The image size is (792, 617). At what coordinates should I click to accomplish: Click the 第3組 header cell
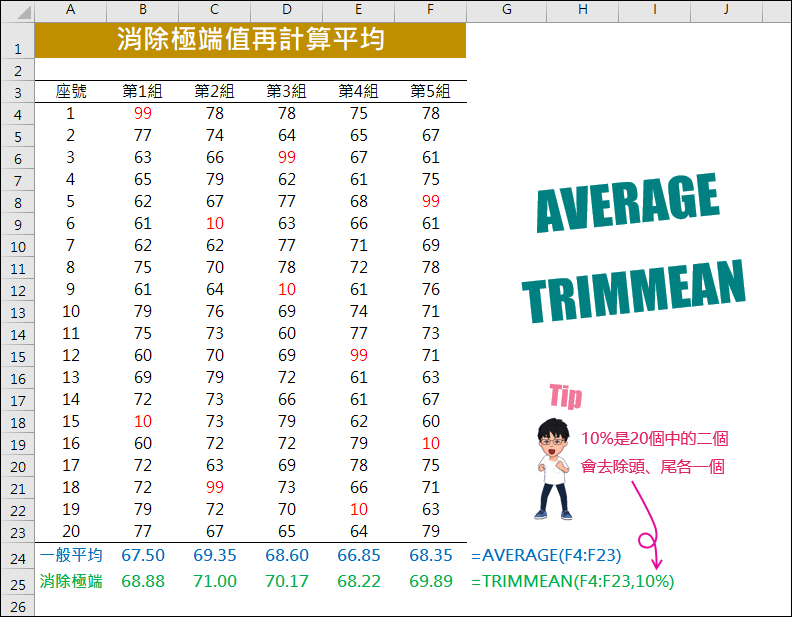286,91
